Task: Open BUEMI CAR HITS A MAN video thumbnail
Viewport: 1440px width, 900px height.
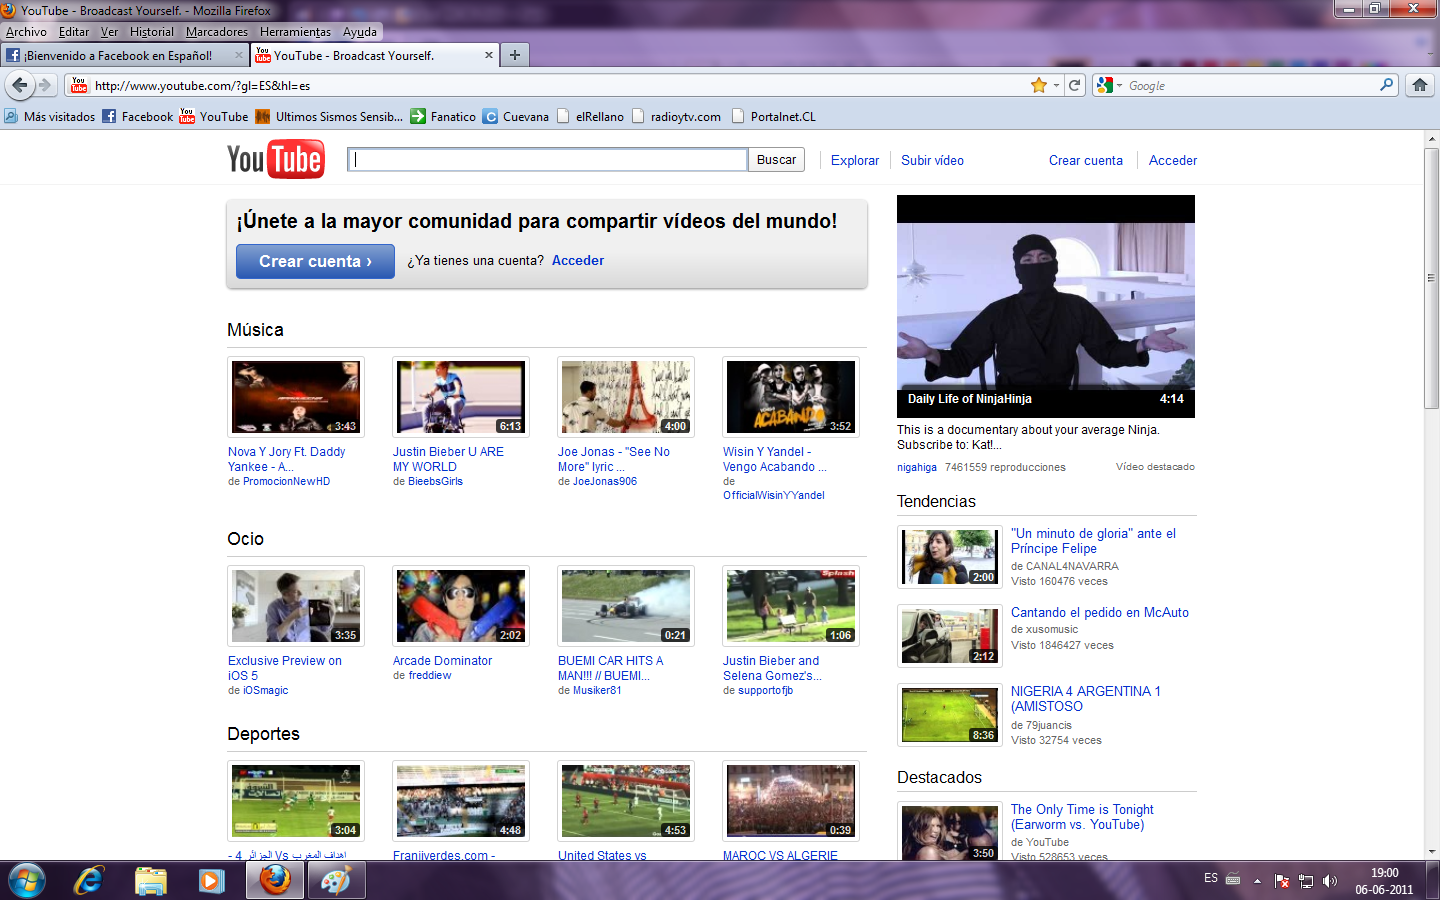Action: [625, 606]
